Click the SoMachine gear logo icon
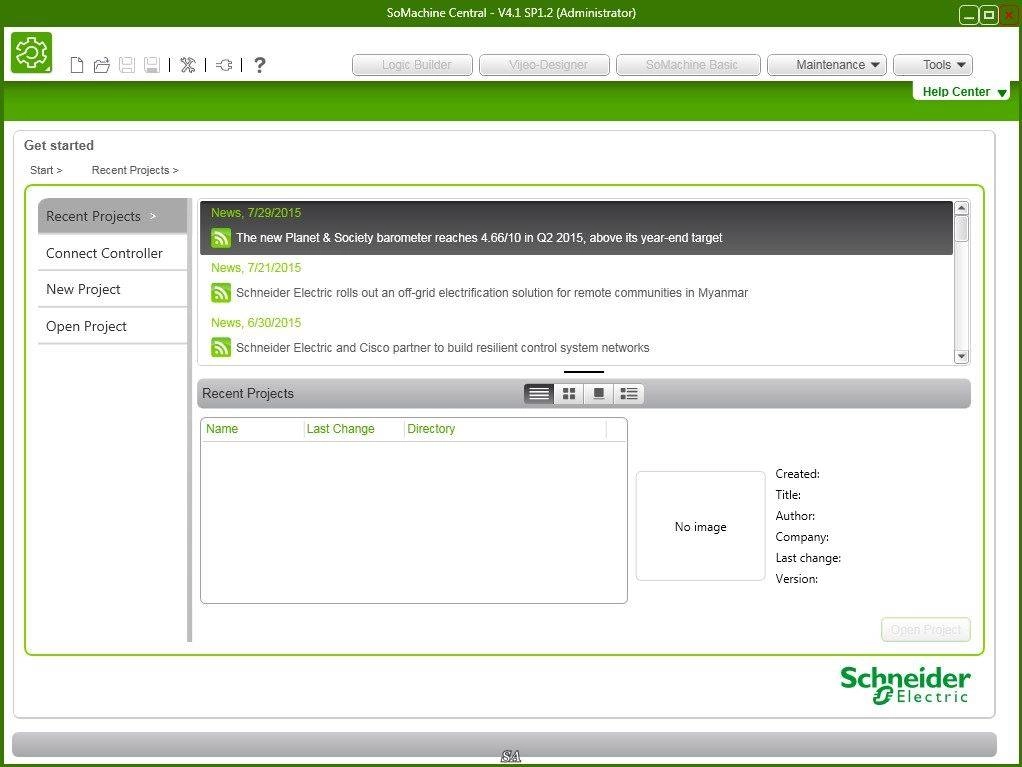The width and height of the screenshot is (1022, 767). click(x=31, y=53)
